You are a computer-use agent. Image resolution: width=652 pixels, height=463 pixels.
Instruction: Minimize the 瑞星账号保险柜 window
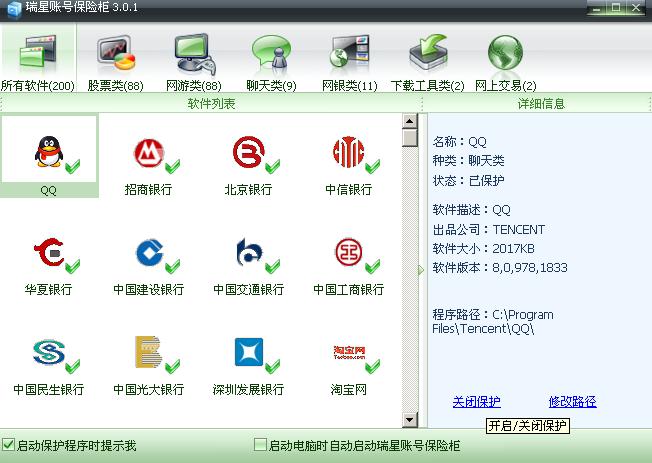point(597,8)
